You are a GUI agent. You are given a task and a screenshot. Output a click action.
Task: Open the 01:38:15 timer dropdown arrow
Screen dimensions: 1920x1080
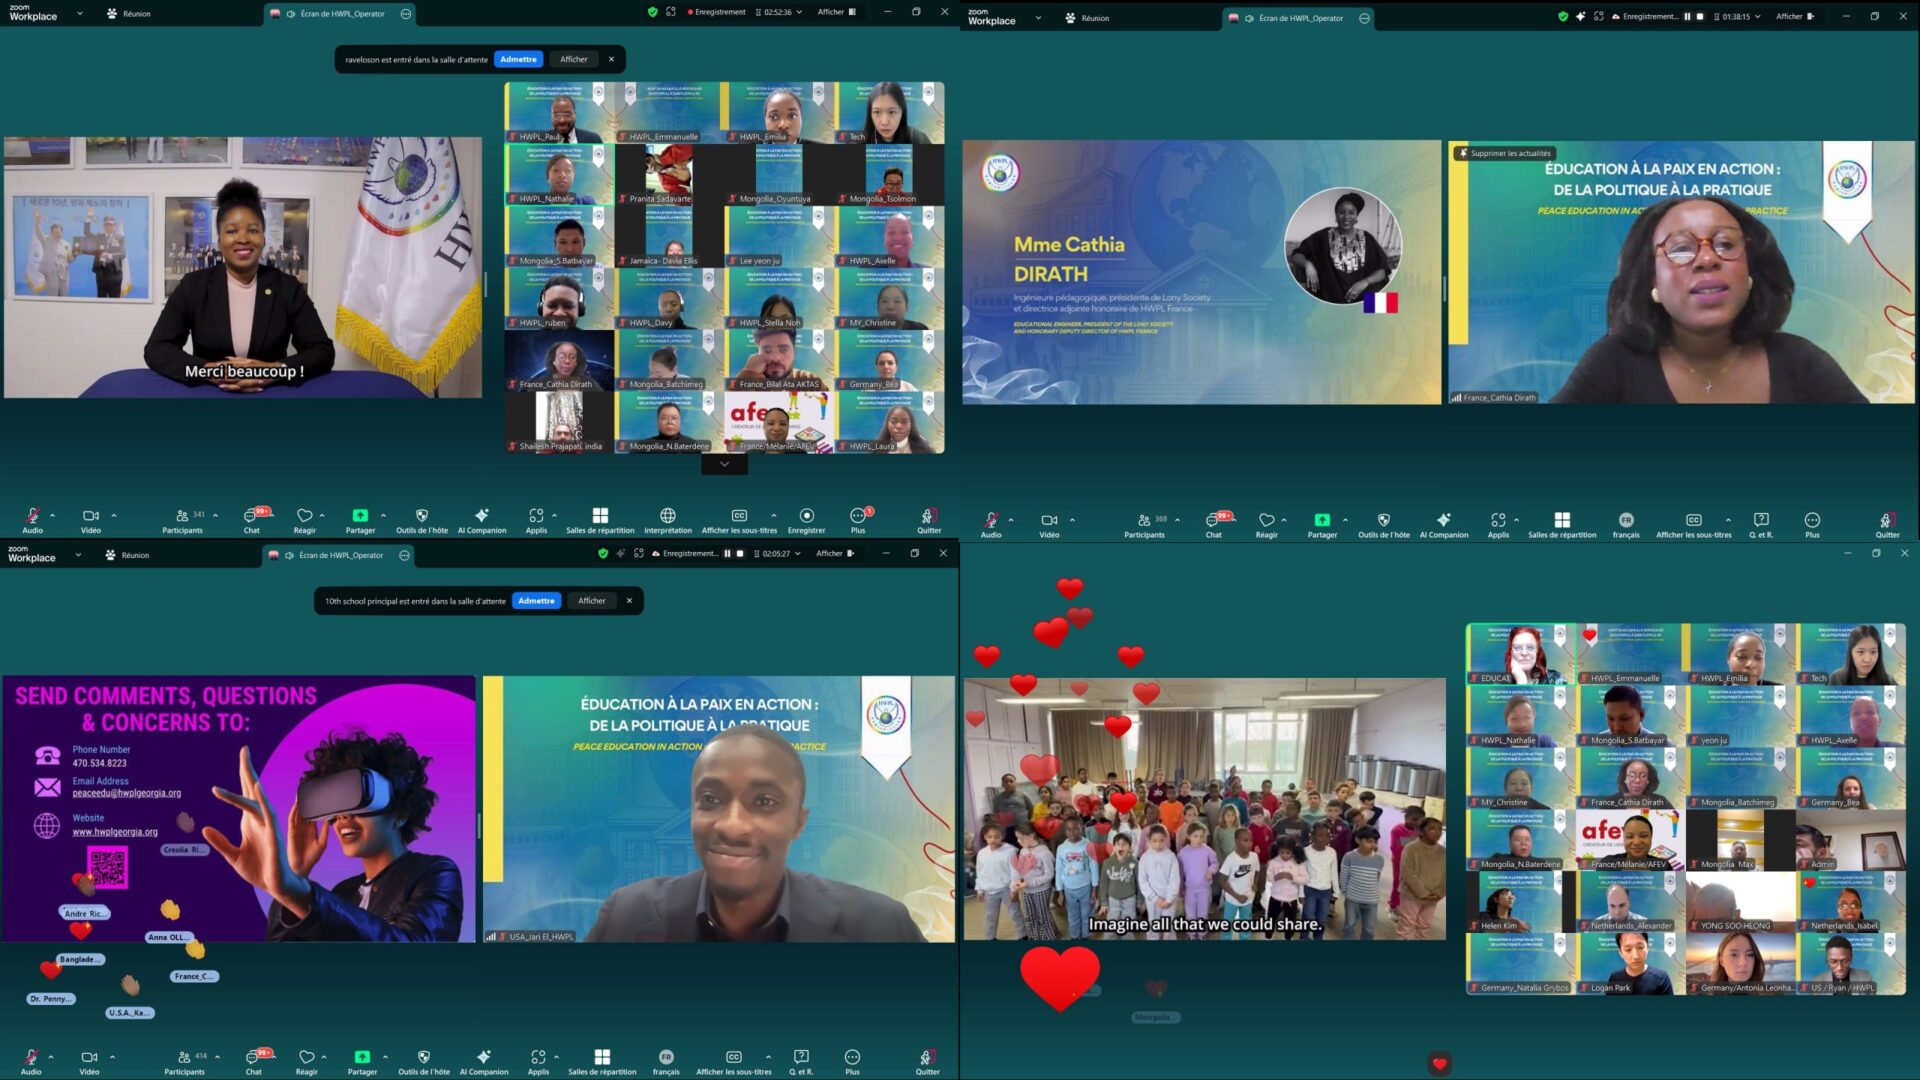tap(1757, 17)
